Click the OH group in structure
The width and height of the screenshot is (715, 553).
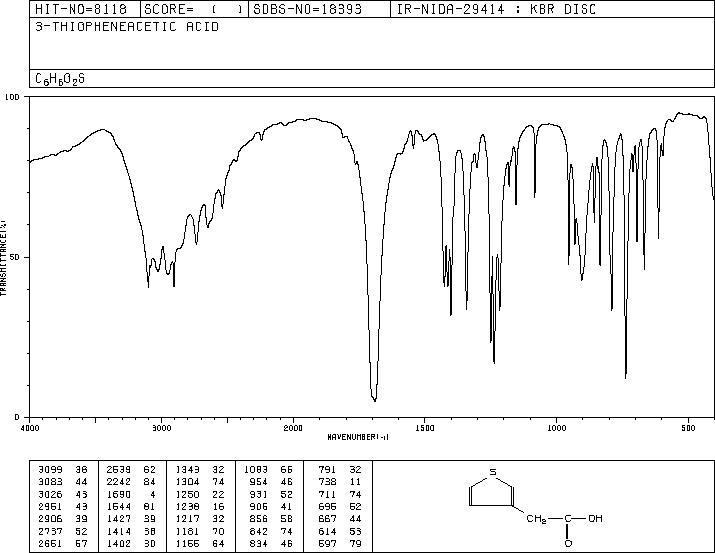pyautogui.click(x=595, y=518)
